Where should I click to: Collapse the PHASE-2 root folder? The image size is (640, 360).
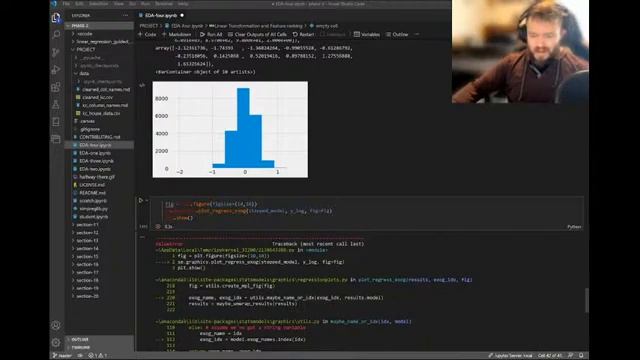pyautogui.click(x=100, y=26)
